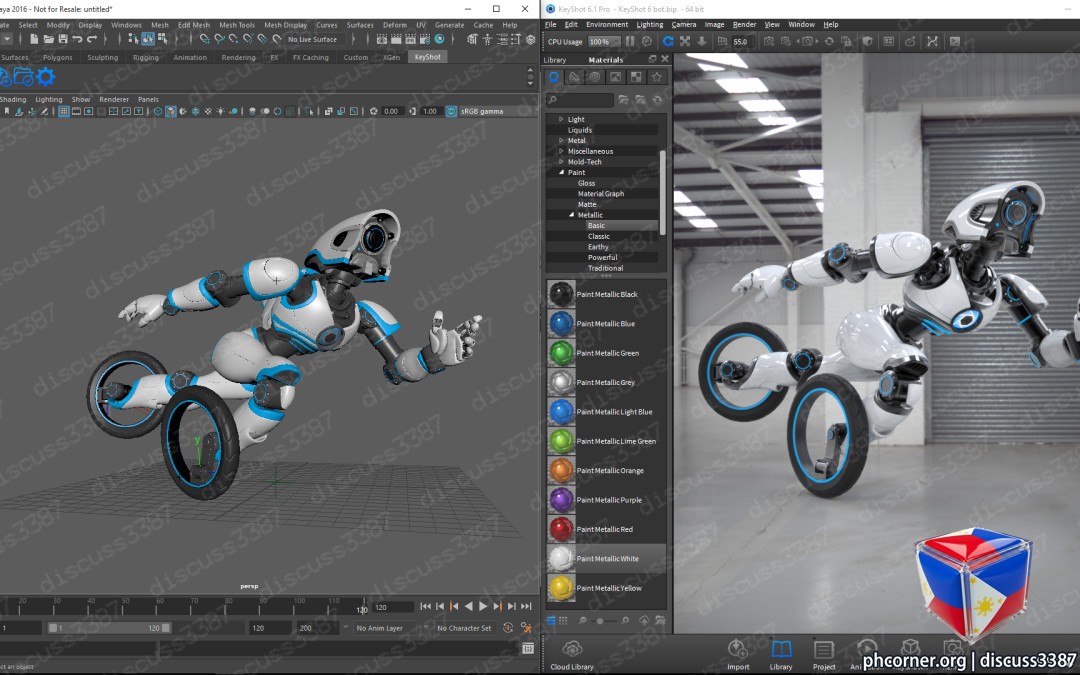This screenshot has height=675, width=1080.
Task: Select the Classic metallic paint subfolder
Action: click(599, 236)
